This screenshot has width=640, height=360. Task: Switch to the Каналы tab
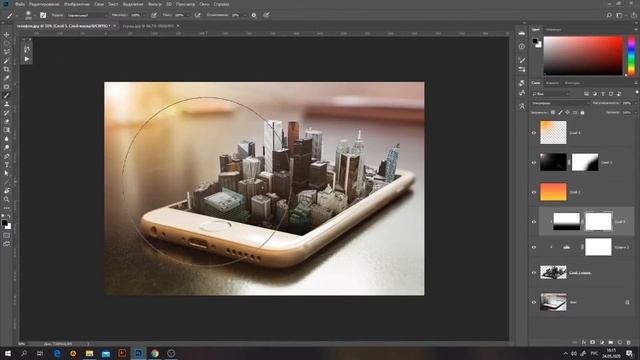pyautogui.click(x=552, y=83)
